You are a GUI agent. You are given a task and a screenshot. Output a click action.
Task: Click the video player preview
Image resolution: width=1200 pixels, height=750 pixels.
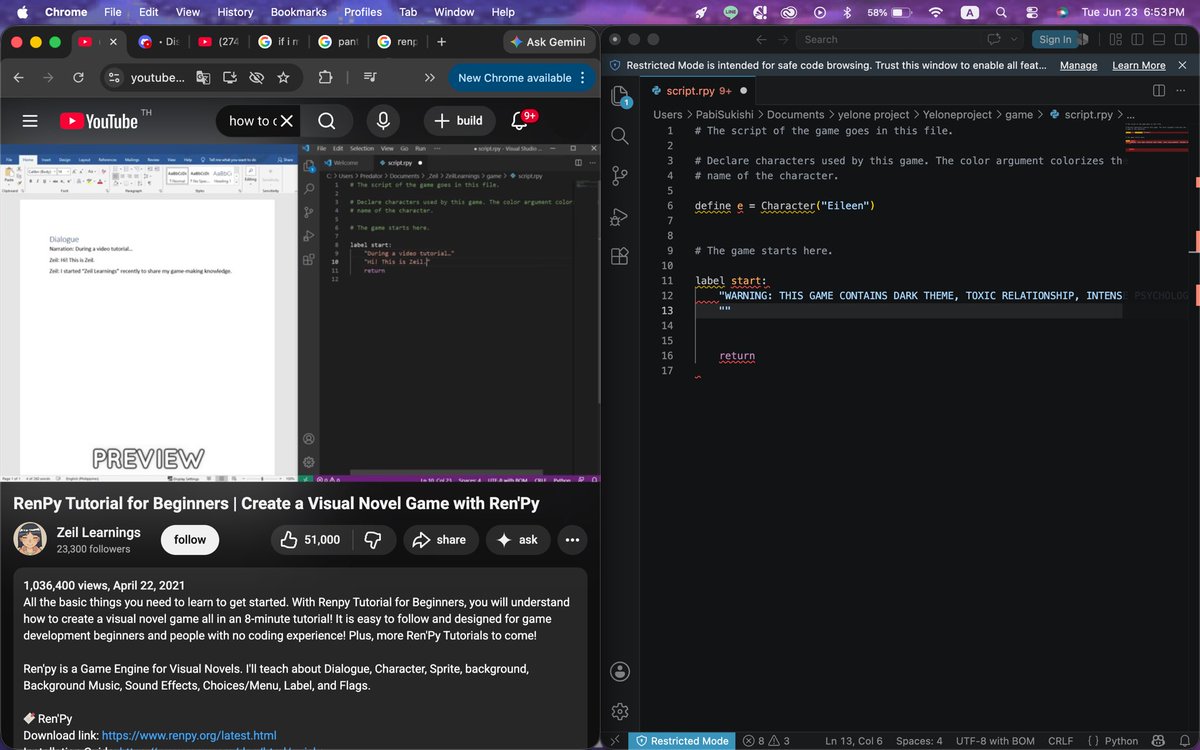click(x=299, y=313)
